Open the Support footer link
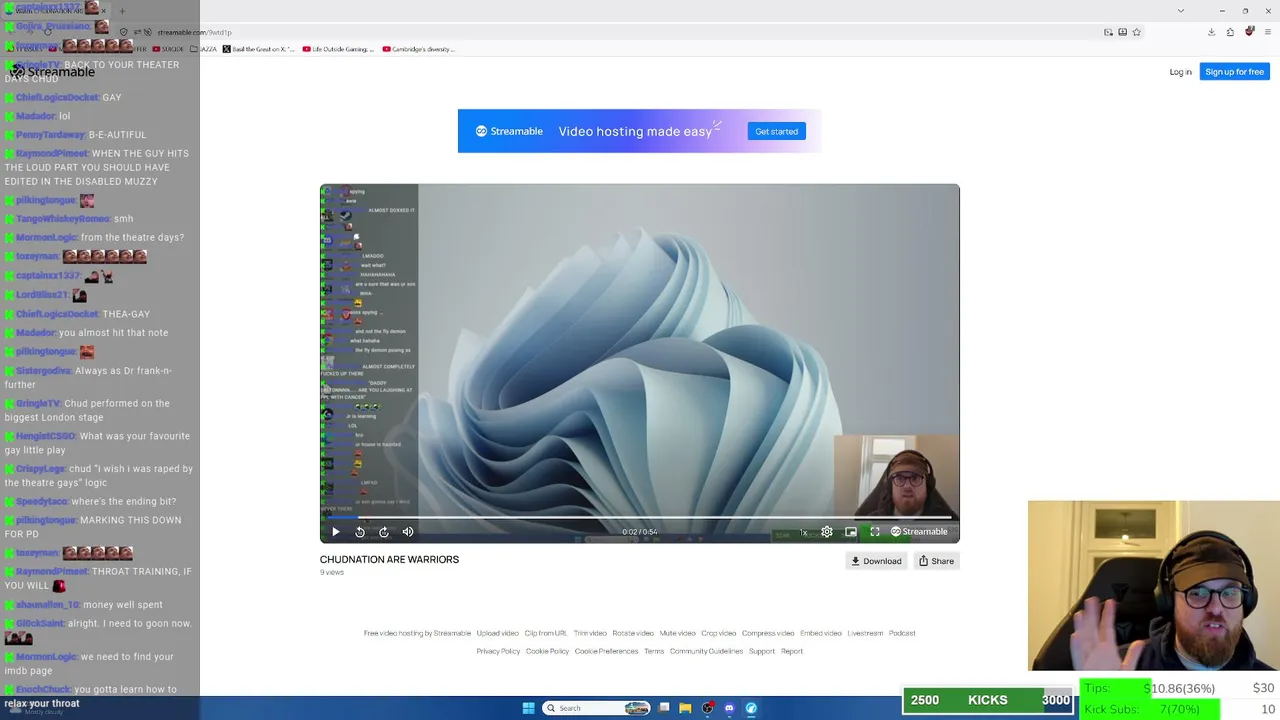The width and height of the screenshot is (1280, 720). [762, 651]
